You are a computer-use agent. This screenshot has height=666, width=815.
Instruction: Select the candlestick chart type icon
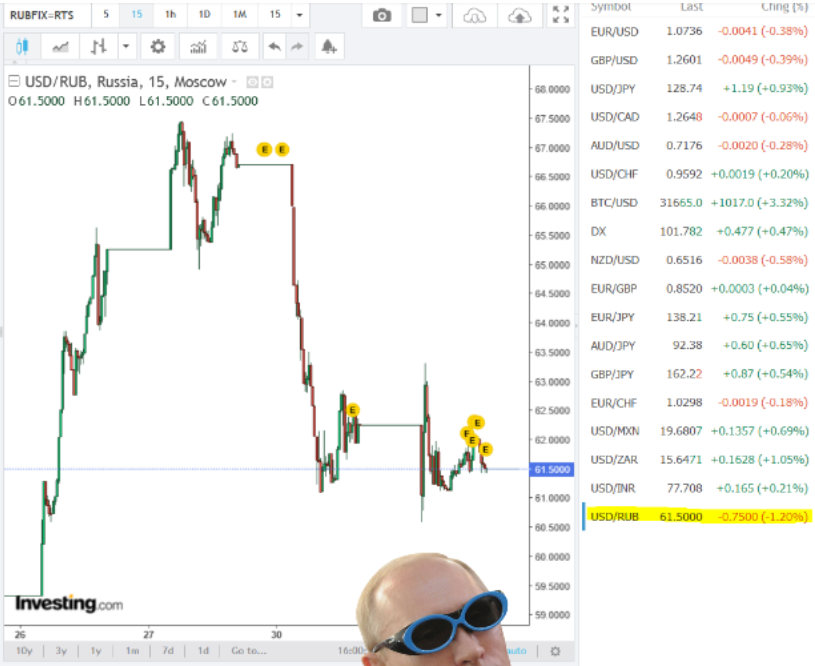[21, 47]
